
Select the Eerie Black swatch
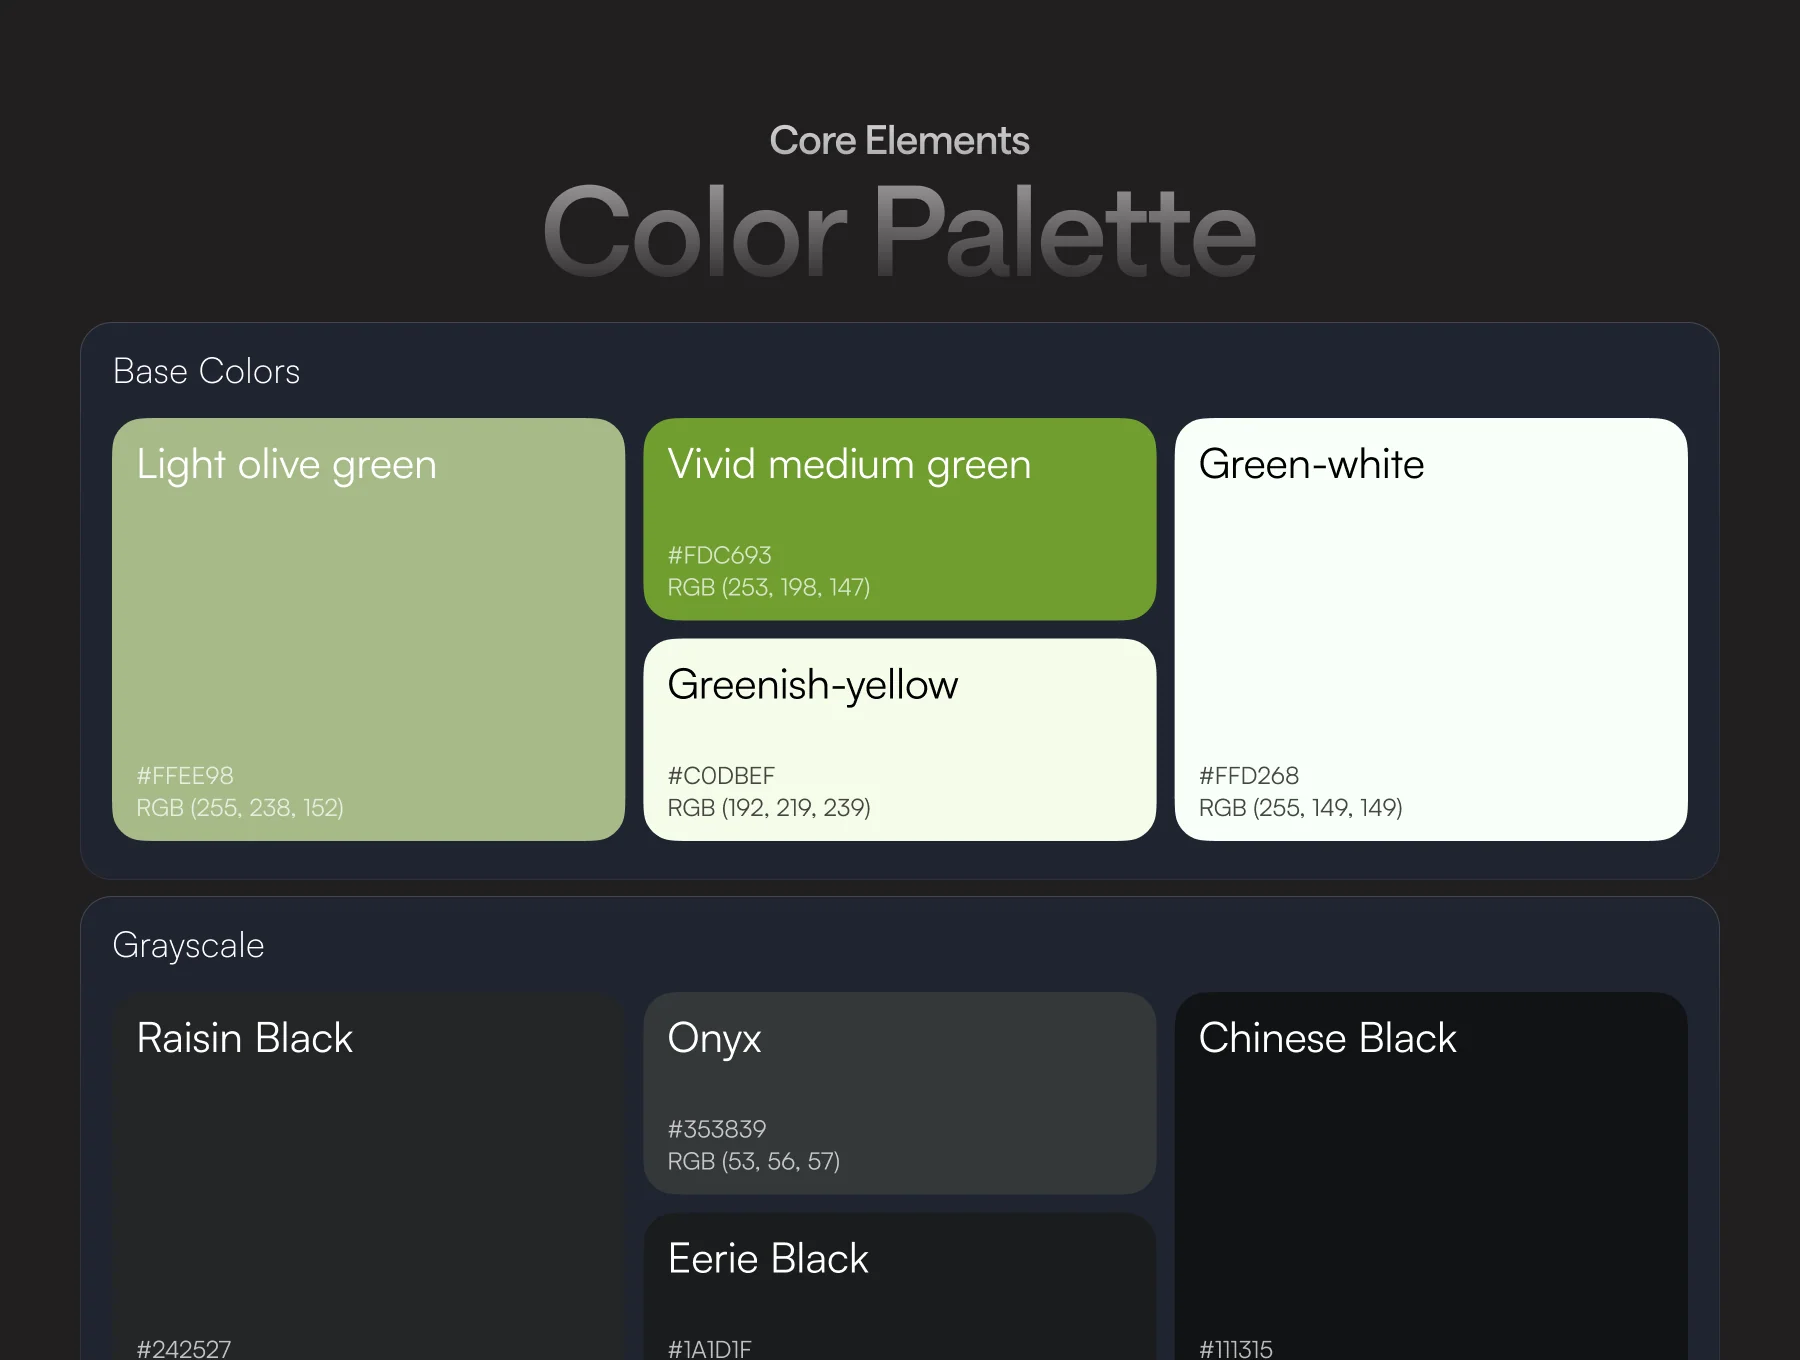coord(899,1286)
